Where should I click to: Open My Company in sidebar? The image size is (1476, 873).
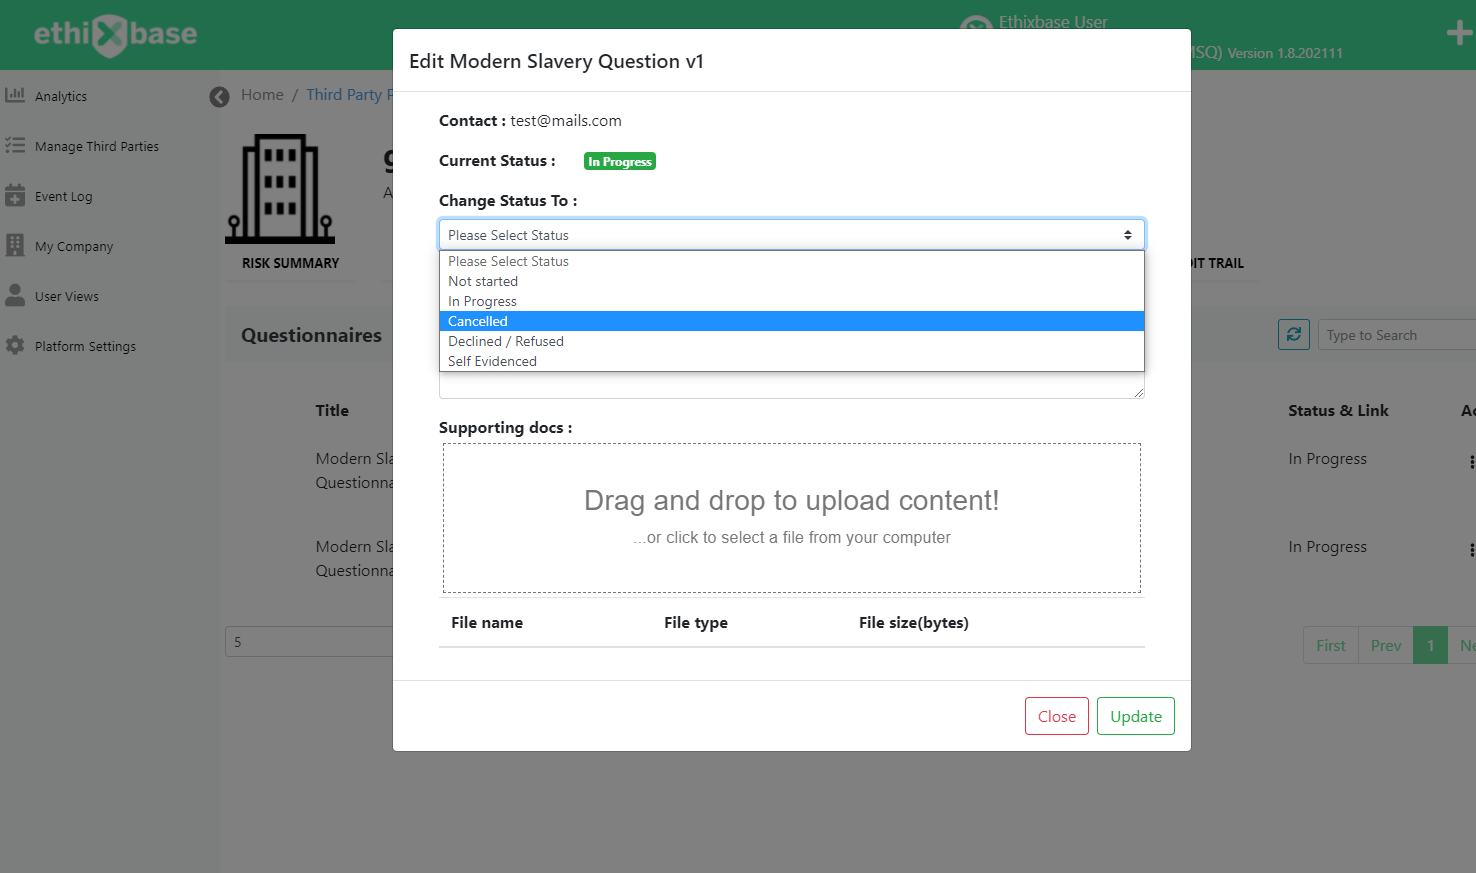(74, 246)
